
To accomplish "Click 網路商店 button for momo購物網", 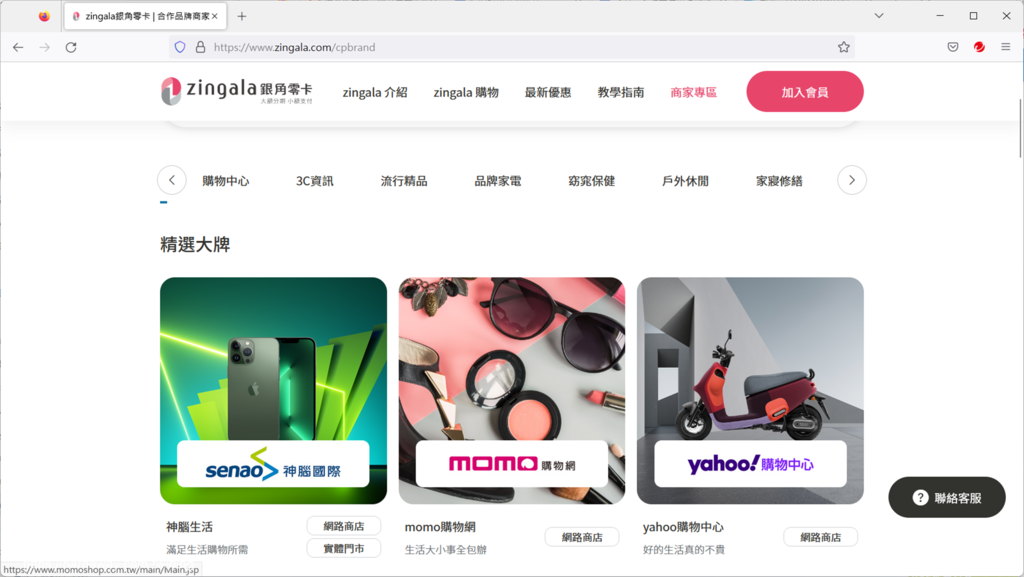I will coord(583,537).
